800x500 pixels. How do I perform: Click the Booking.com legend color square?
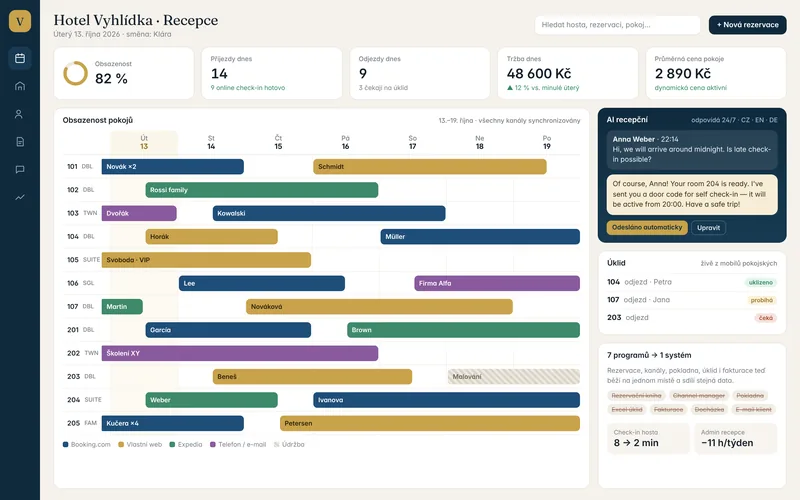[x=65, y=444]
